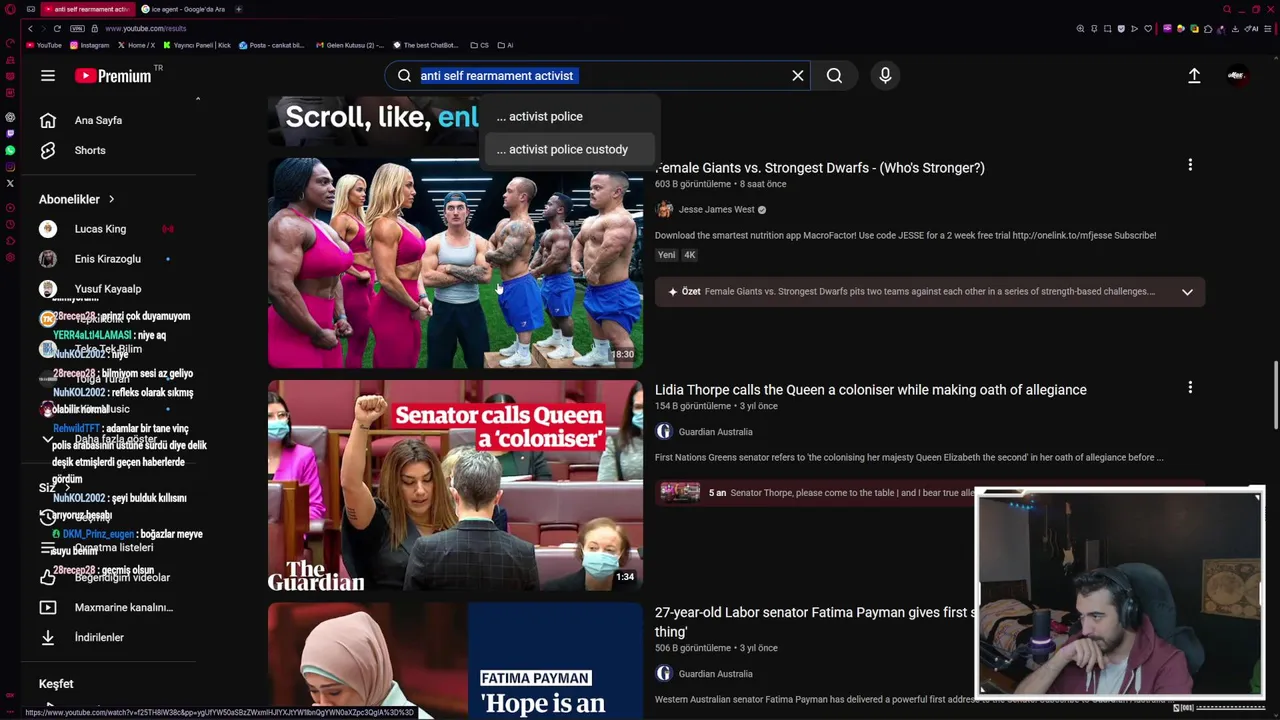Open Lucas King subscription channel
The image size is (1280, 720).
click(x=100, y=229)
